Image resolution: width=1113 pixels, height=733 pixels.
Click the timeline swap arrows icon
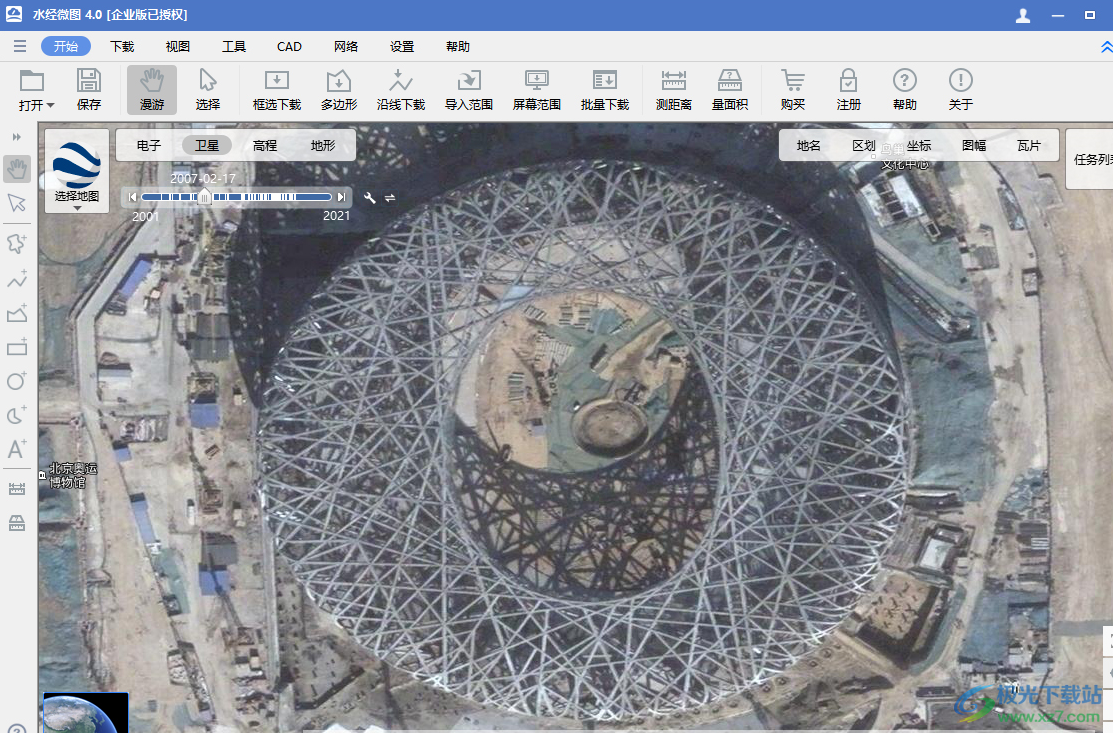click(x=390, y=198)
